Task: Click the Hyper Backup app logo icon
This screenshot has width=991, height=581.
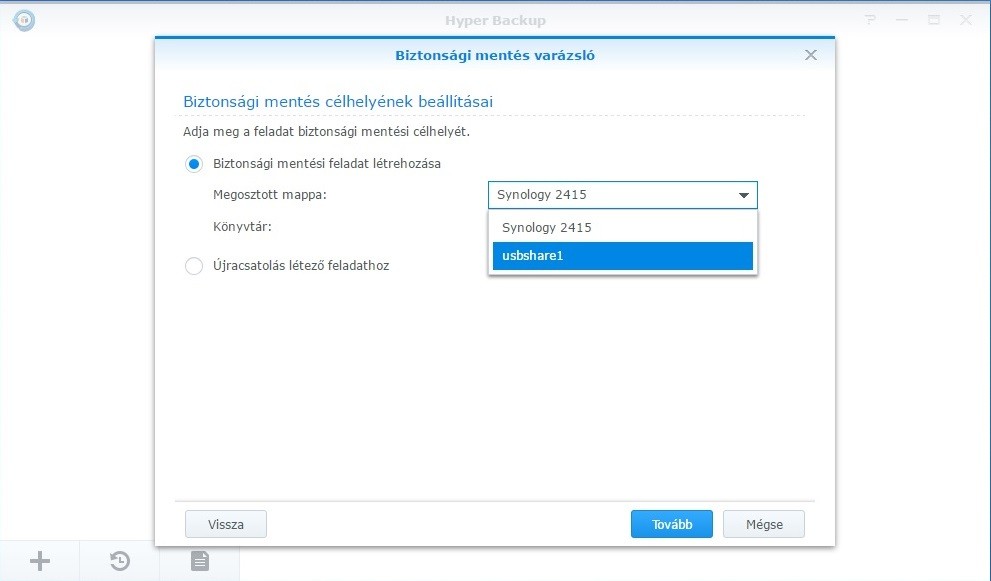Action: point(24,20)
